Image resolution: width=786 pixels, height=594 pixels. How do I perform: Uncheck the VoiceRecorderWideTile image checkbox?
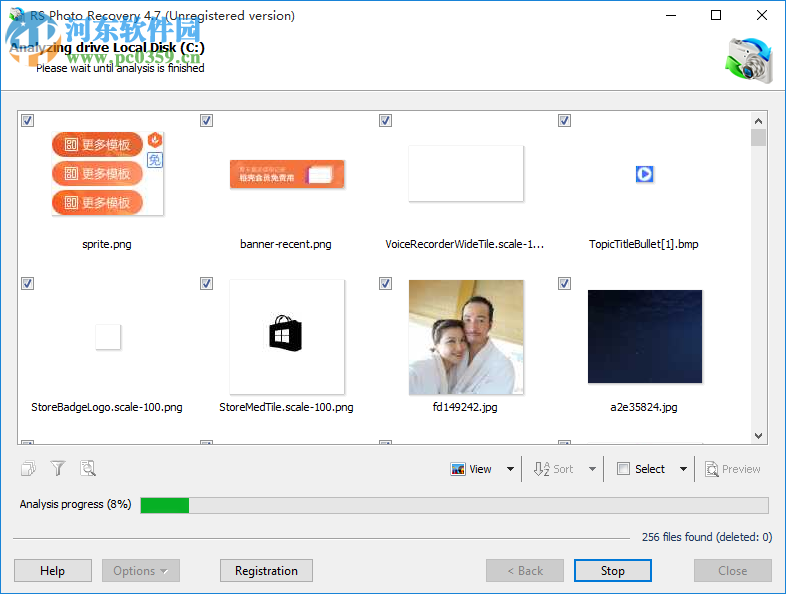[385, 120]
